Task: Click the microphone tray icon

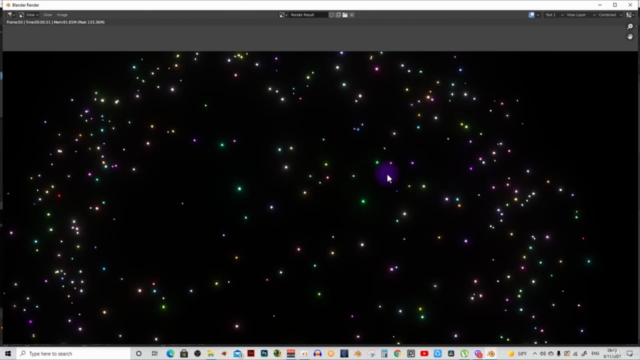Action: click(x=559, y=353)
